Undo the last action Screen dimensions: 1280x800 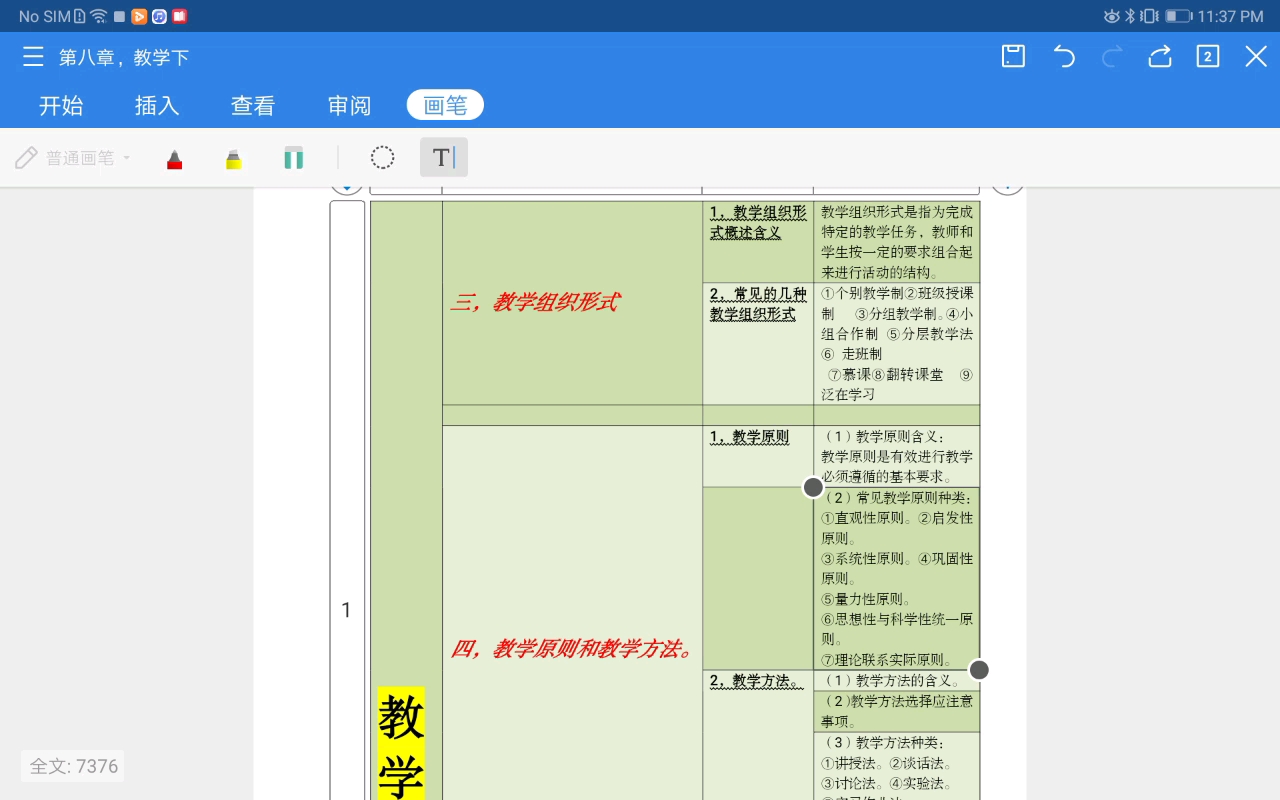pos(1064,57)
